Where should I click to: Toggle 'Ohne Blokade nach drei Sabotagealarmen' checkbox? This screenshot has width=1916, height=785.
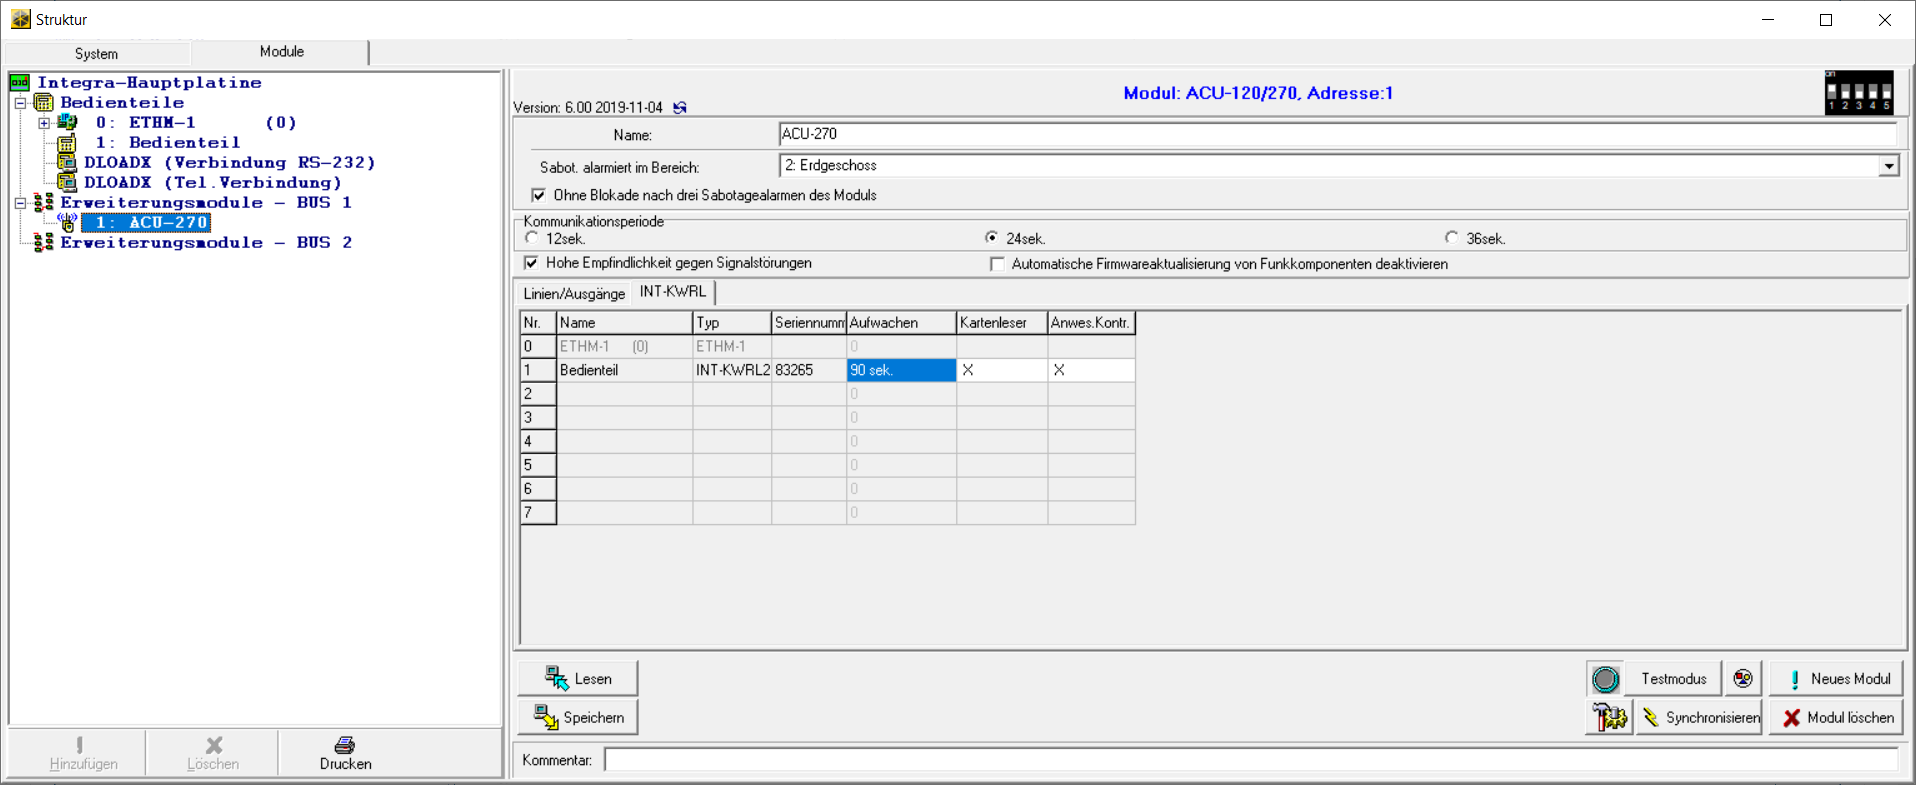coord(539,195)
